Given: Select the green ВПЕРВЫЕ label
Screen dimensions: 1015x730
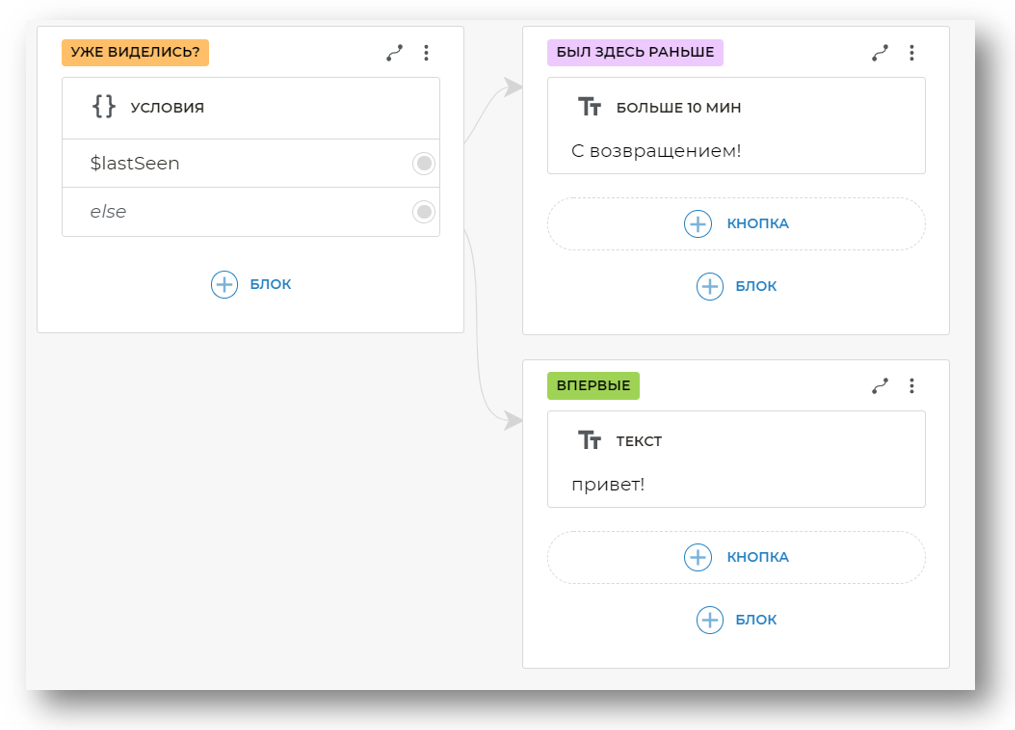Looking at the screenshot, I should (593, 386).
